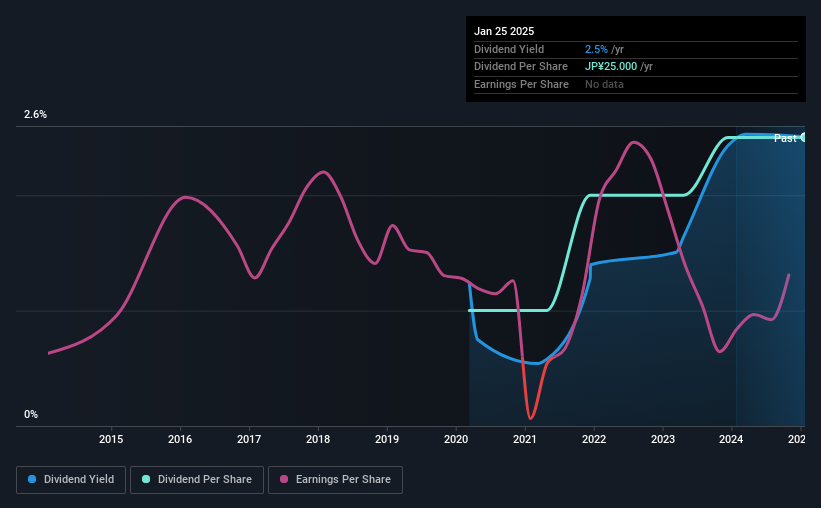The image size is (821, 508).
Task: Select the 2015 x-axis label
Action: point(111,439)
